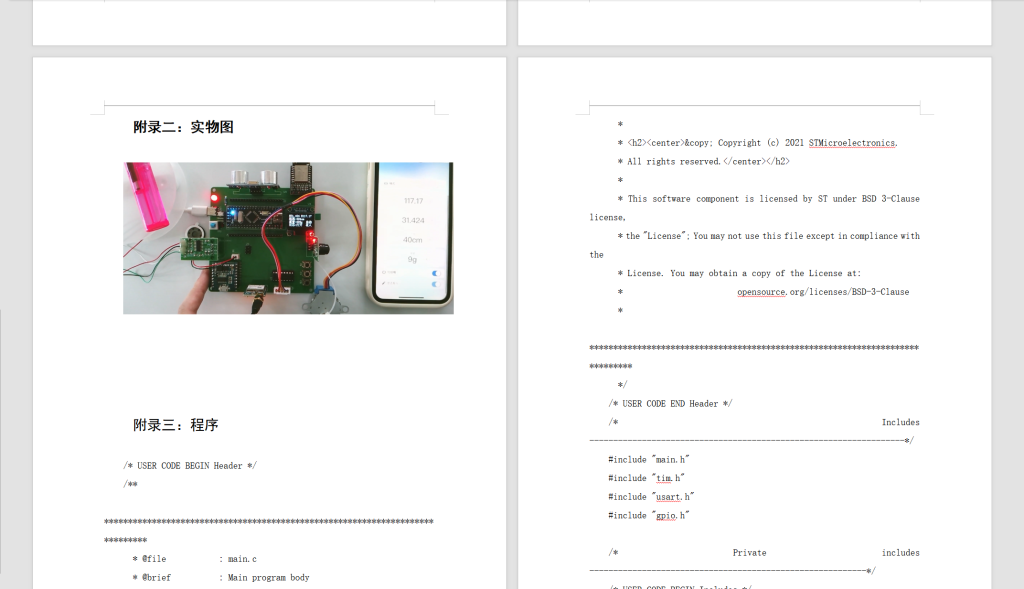
Task: Click the pink lighter in the photo
Action: click(x=148, y=196)
